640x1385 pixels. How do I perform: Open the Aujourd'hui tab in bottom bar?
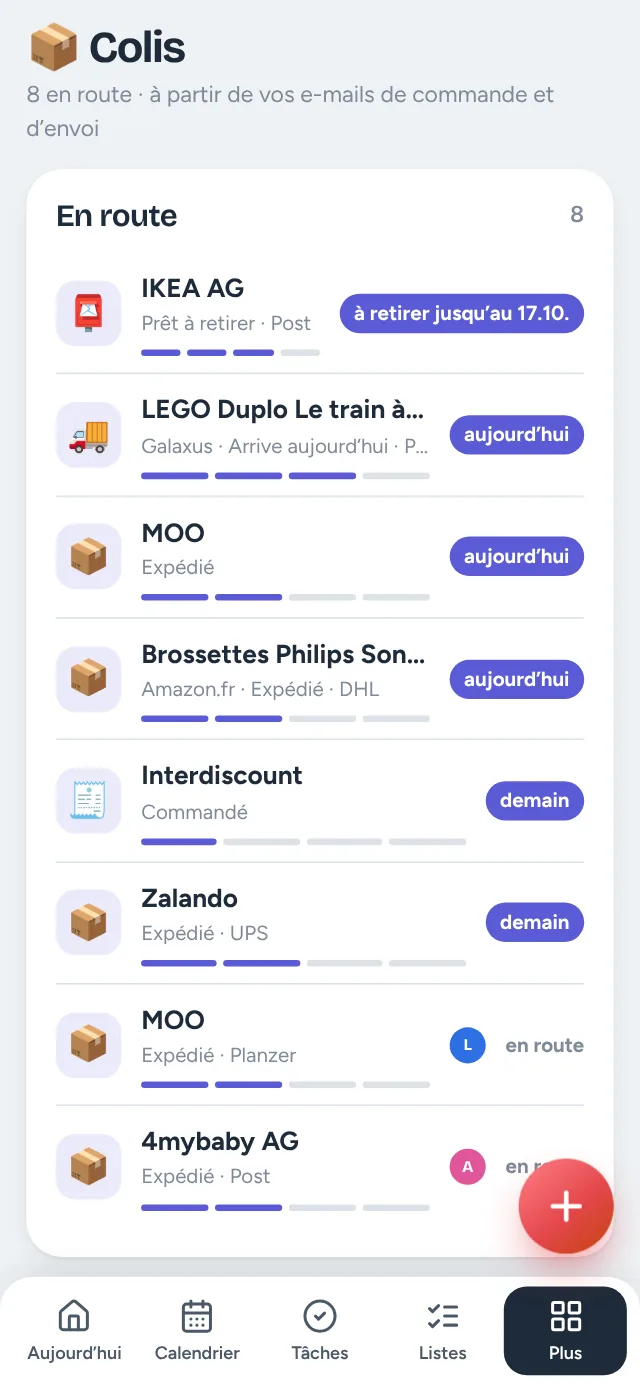(75, 1330)
